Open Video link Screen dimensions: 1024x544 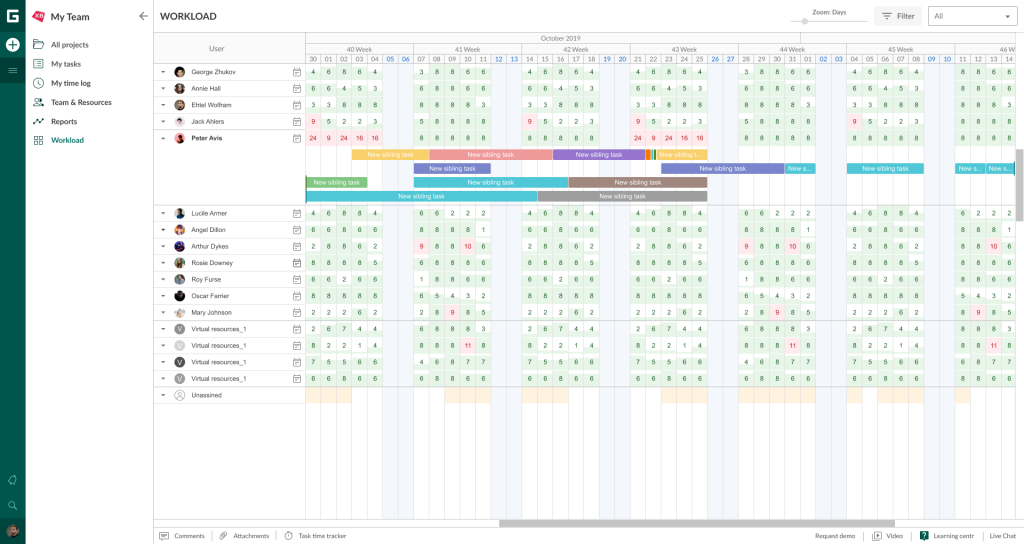click(x=888, y=536)
